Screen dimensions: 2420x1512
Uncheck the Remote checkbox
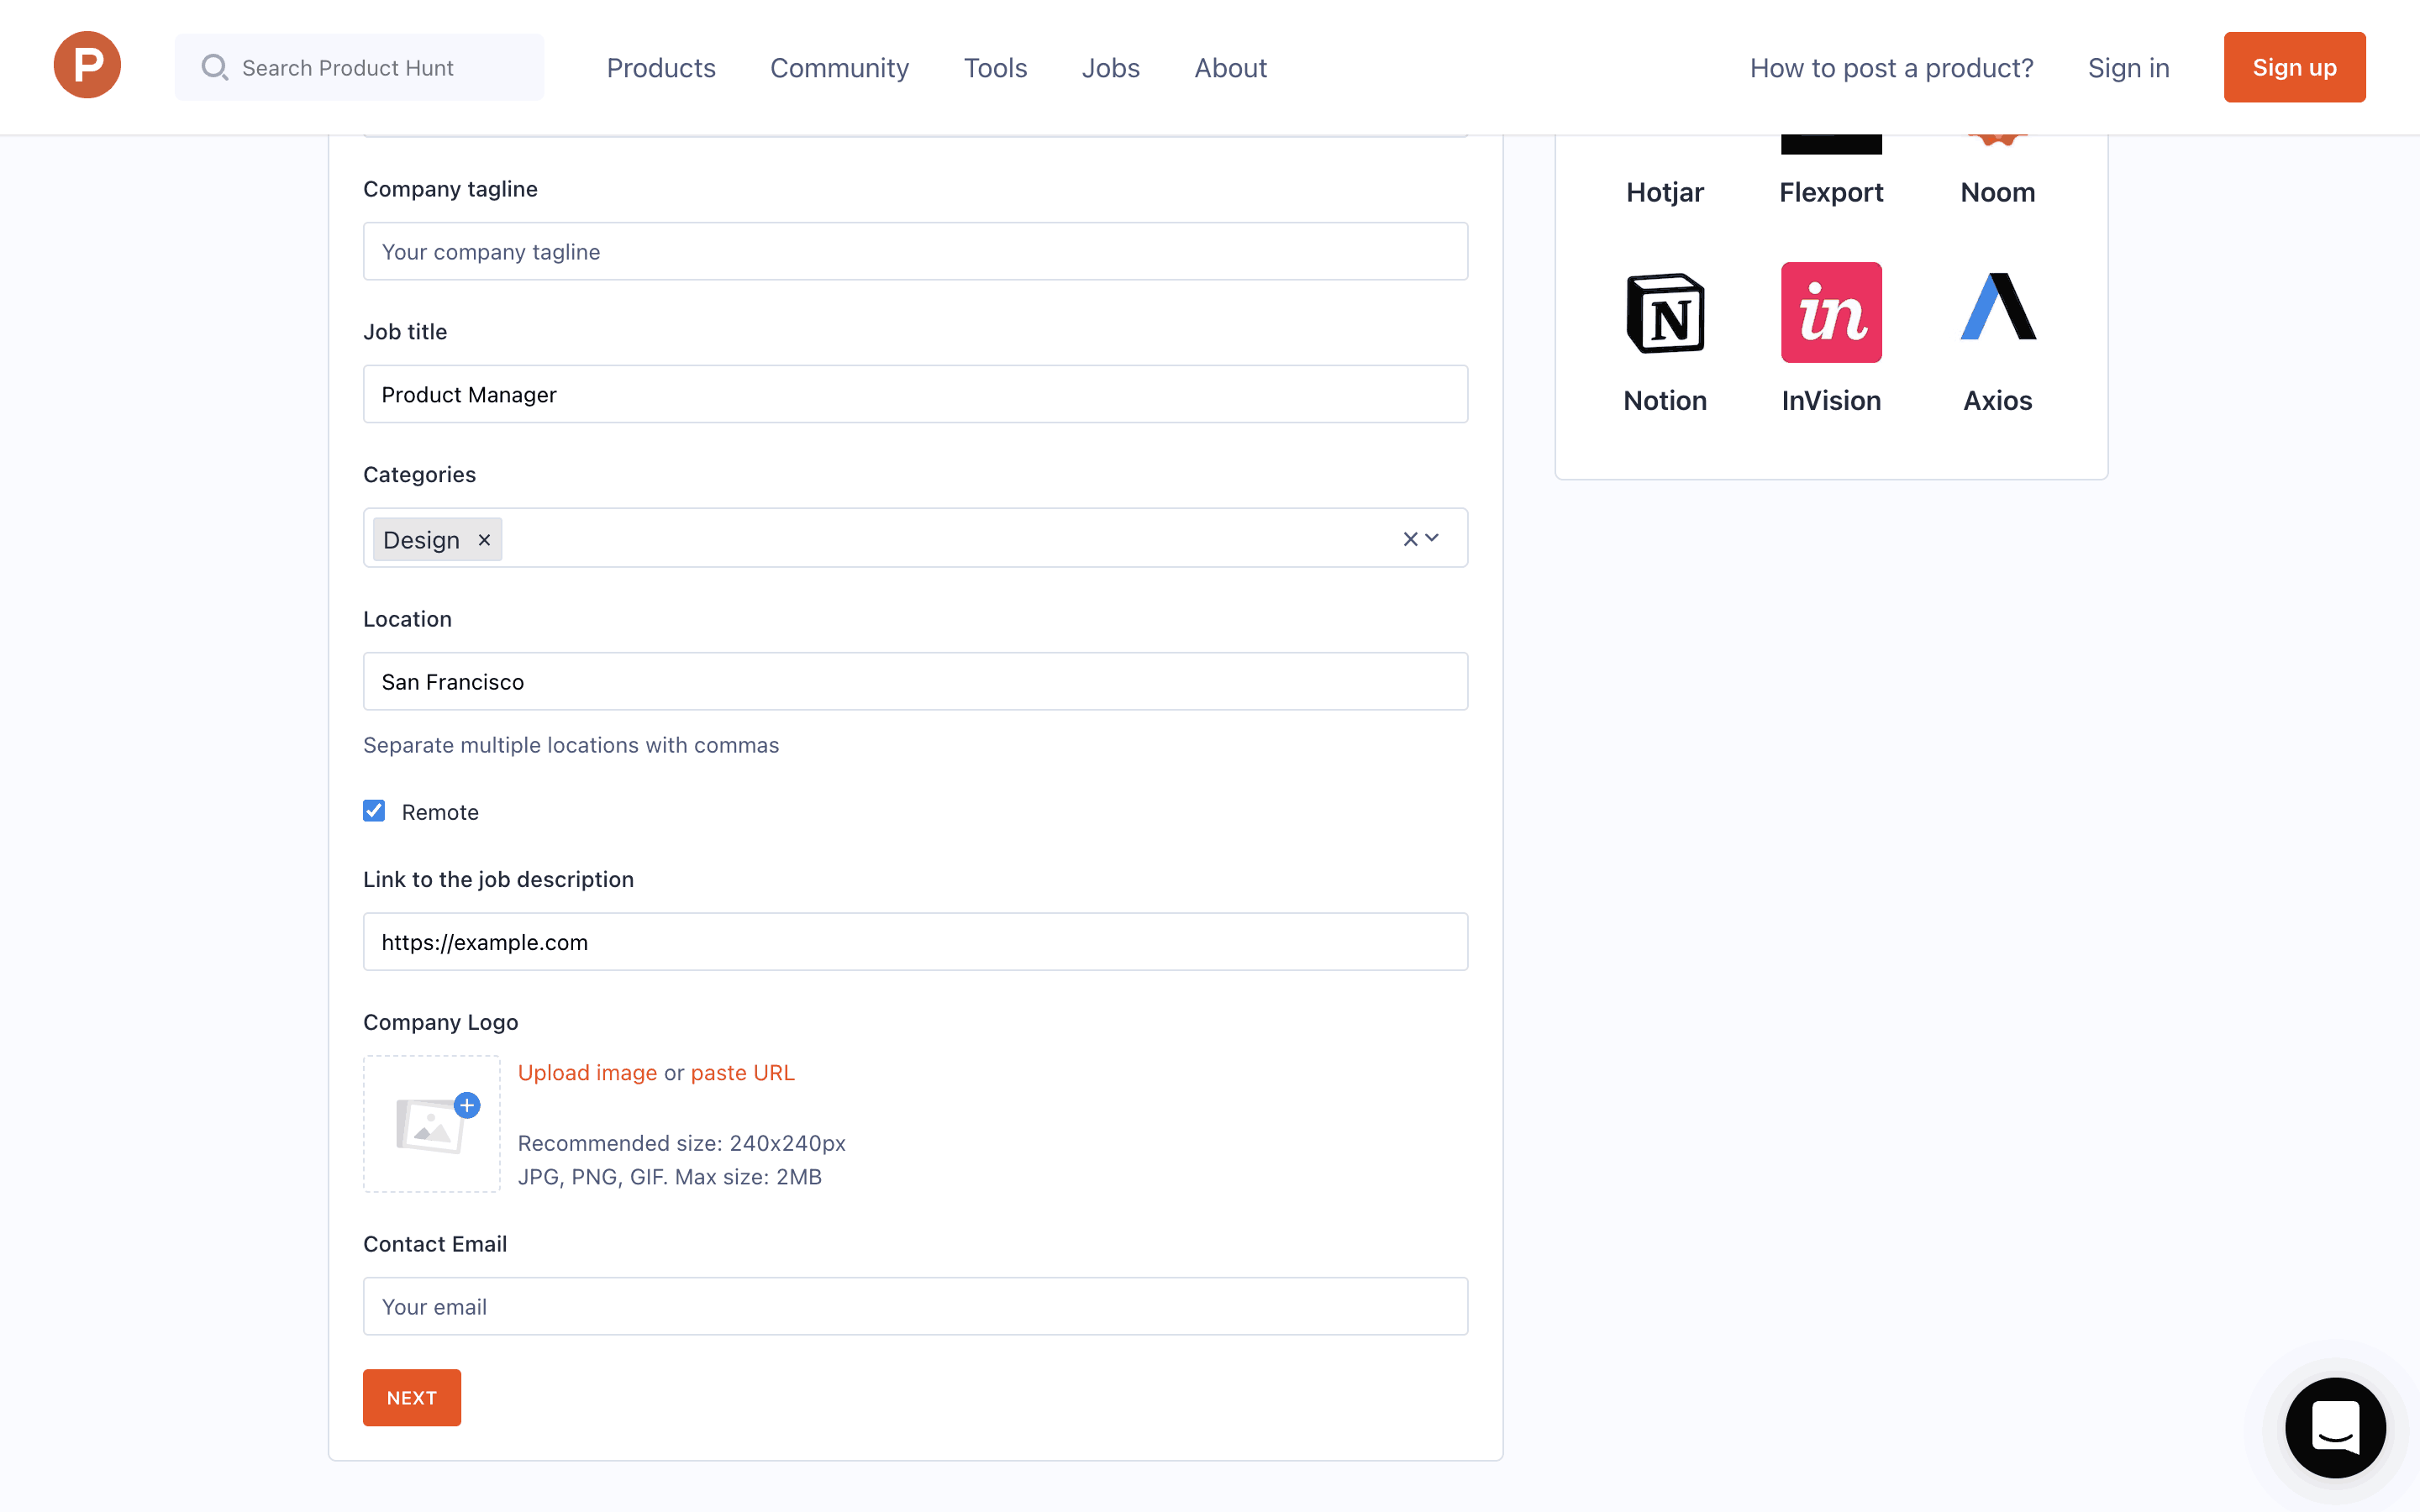click(x=374, y=811)
